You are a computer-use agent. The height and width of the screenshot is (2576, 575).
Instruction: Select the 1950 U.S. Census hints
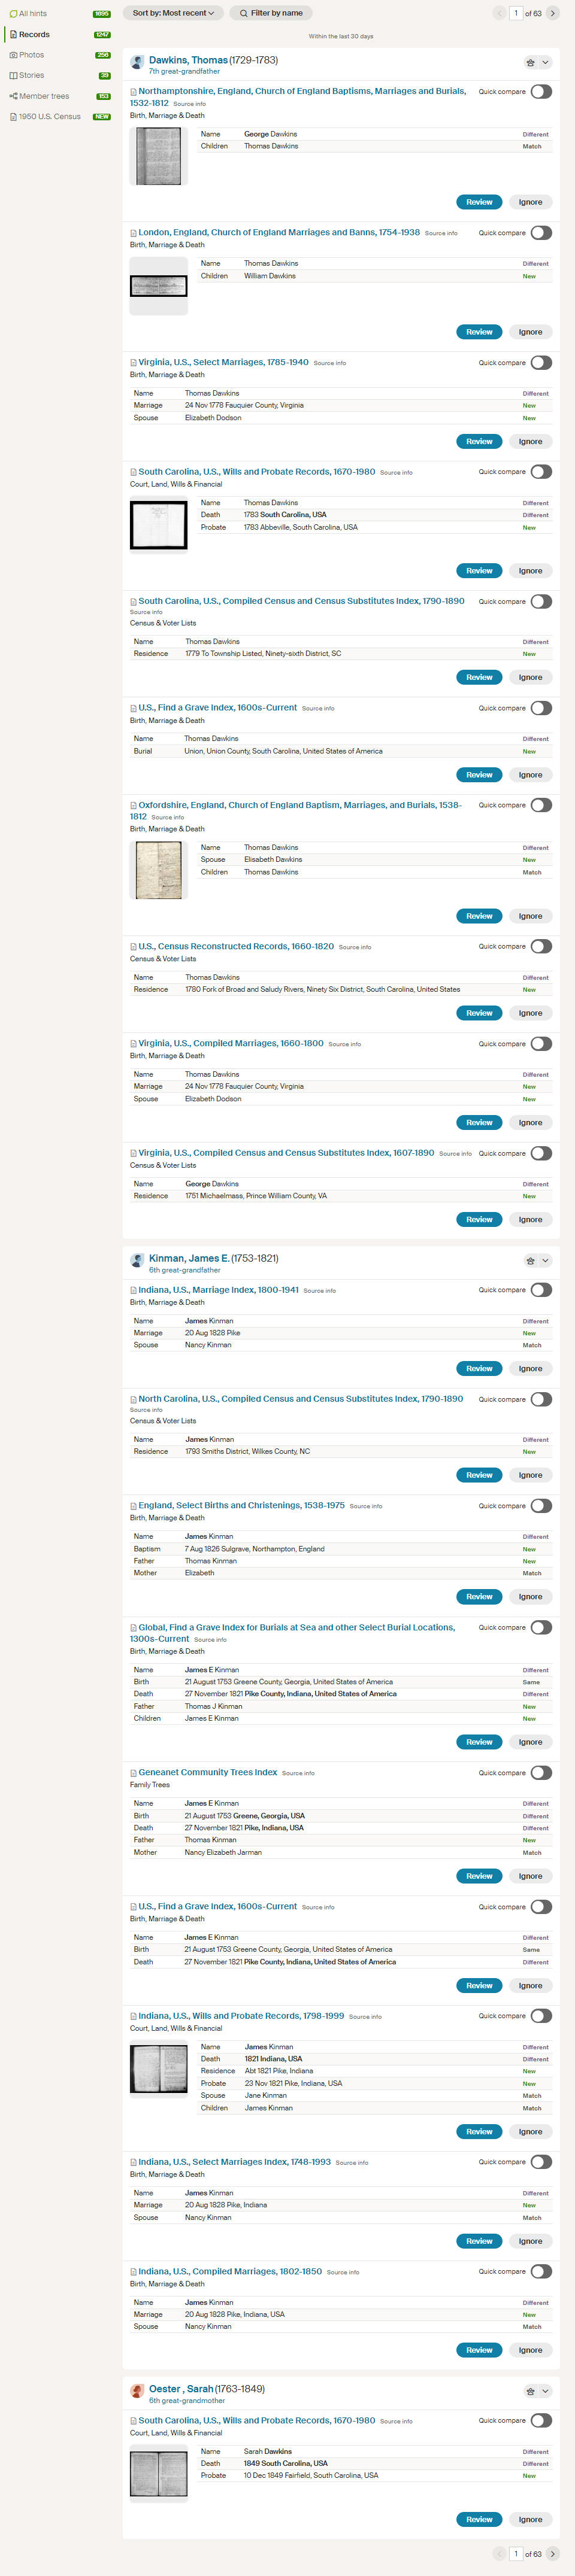[49, 117]
